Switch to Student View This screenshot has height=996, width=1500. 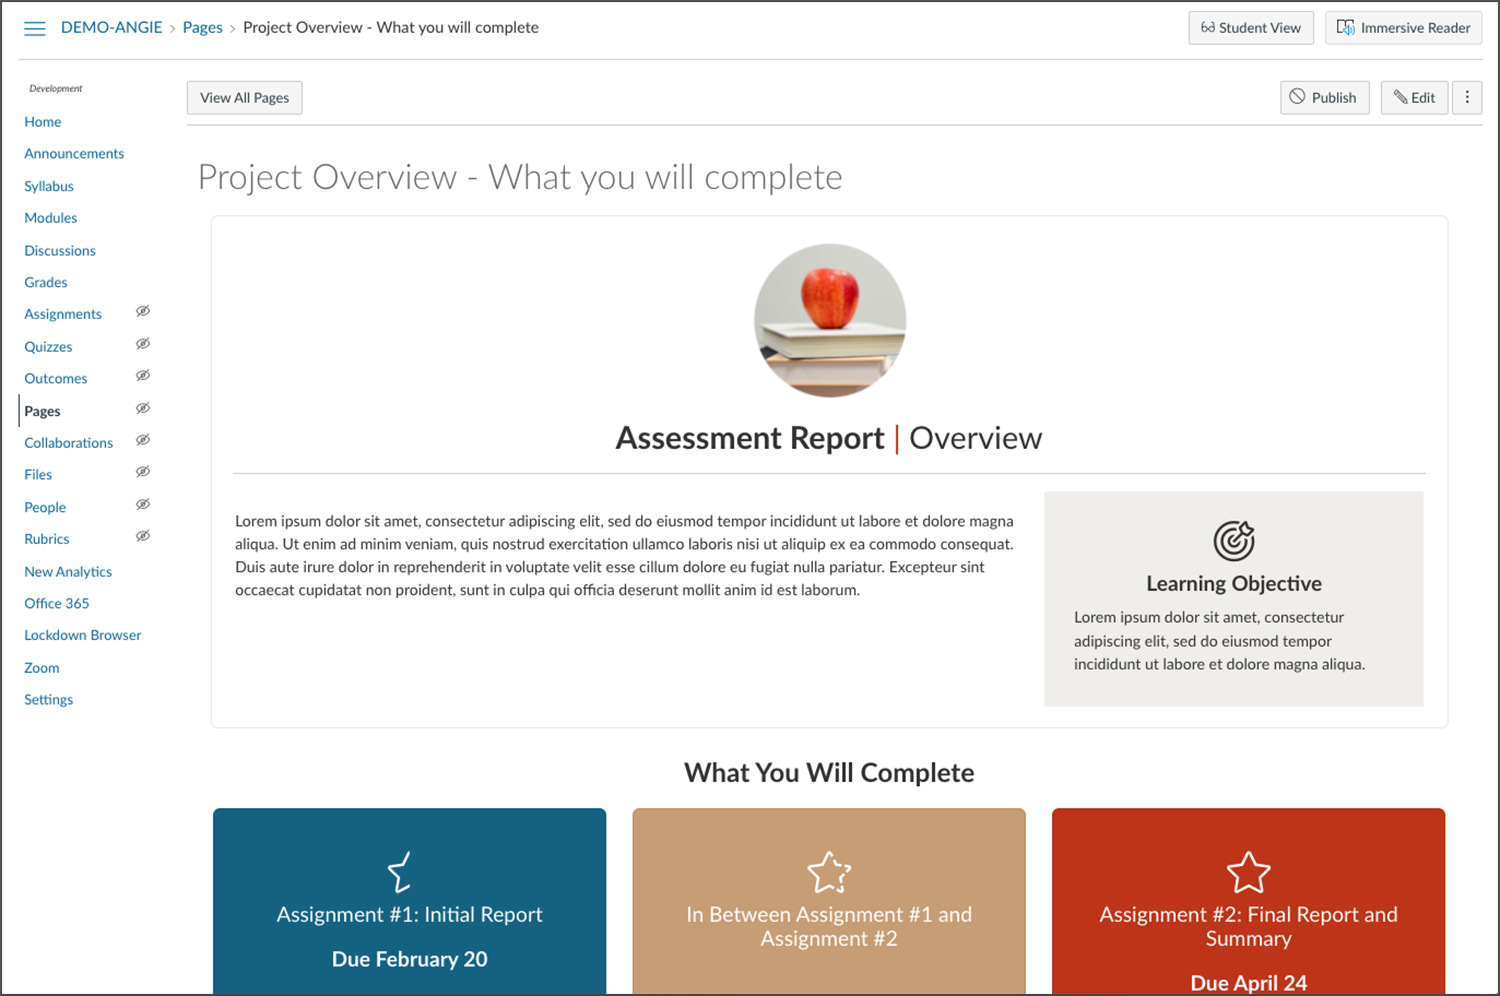pos(1251,28)
